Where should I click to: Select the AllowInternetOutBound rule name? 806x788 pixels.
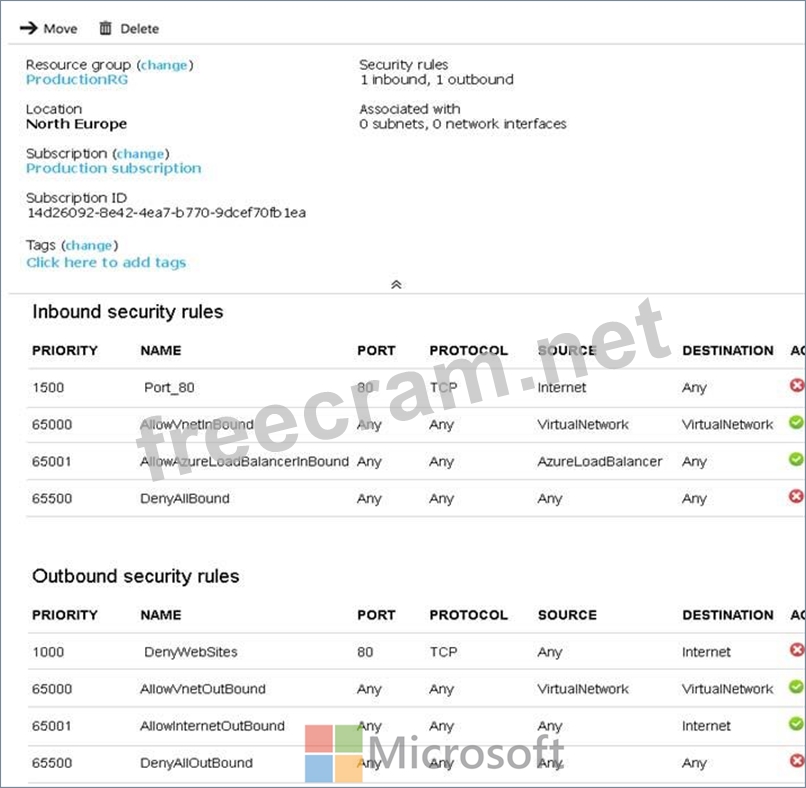pyautogui.click(x=212, y=726)
